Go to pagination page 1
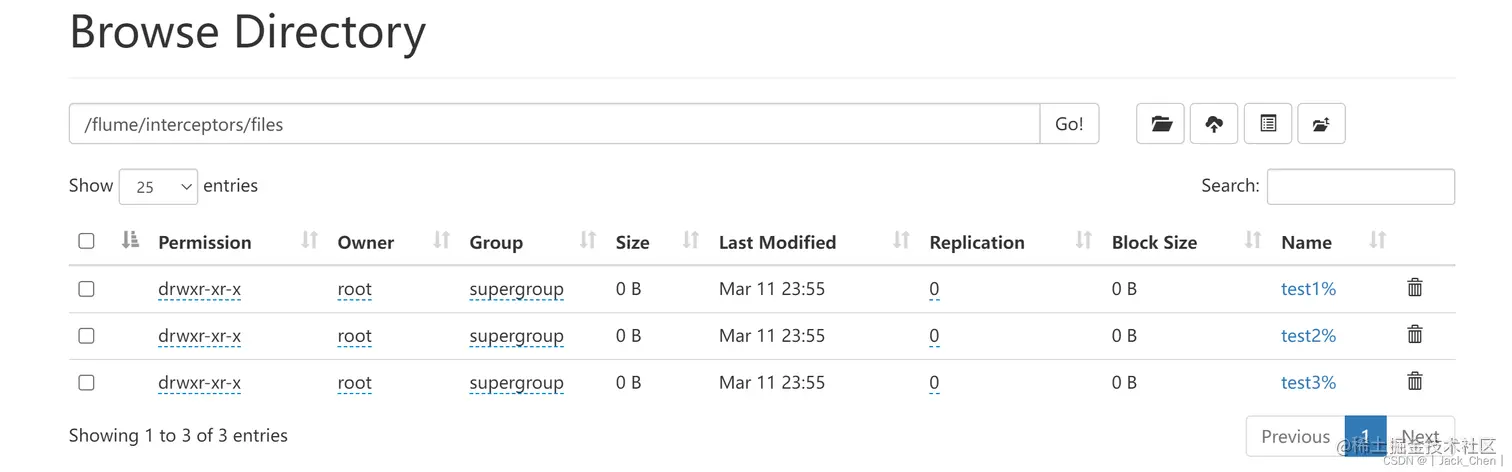The width and height of the screenshot is (1512, 472). [x=1365, y=436]
